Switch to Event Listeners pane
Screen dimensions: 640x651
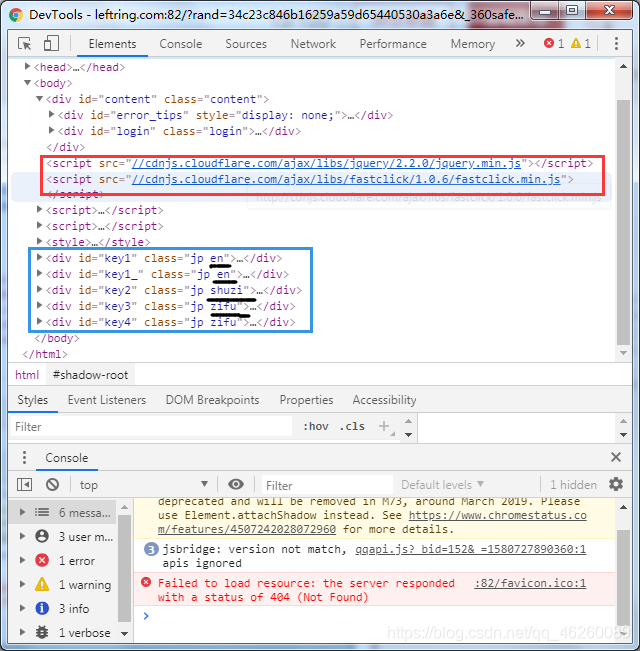(107, 400)
